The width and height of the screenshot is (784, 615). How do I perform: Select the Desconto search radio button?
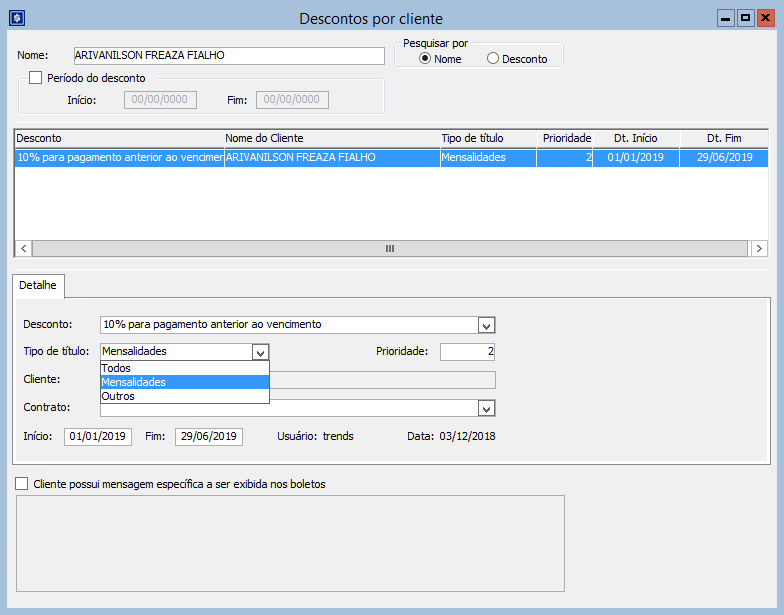pos(492,59)
